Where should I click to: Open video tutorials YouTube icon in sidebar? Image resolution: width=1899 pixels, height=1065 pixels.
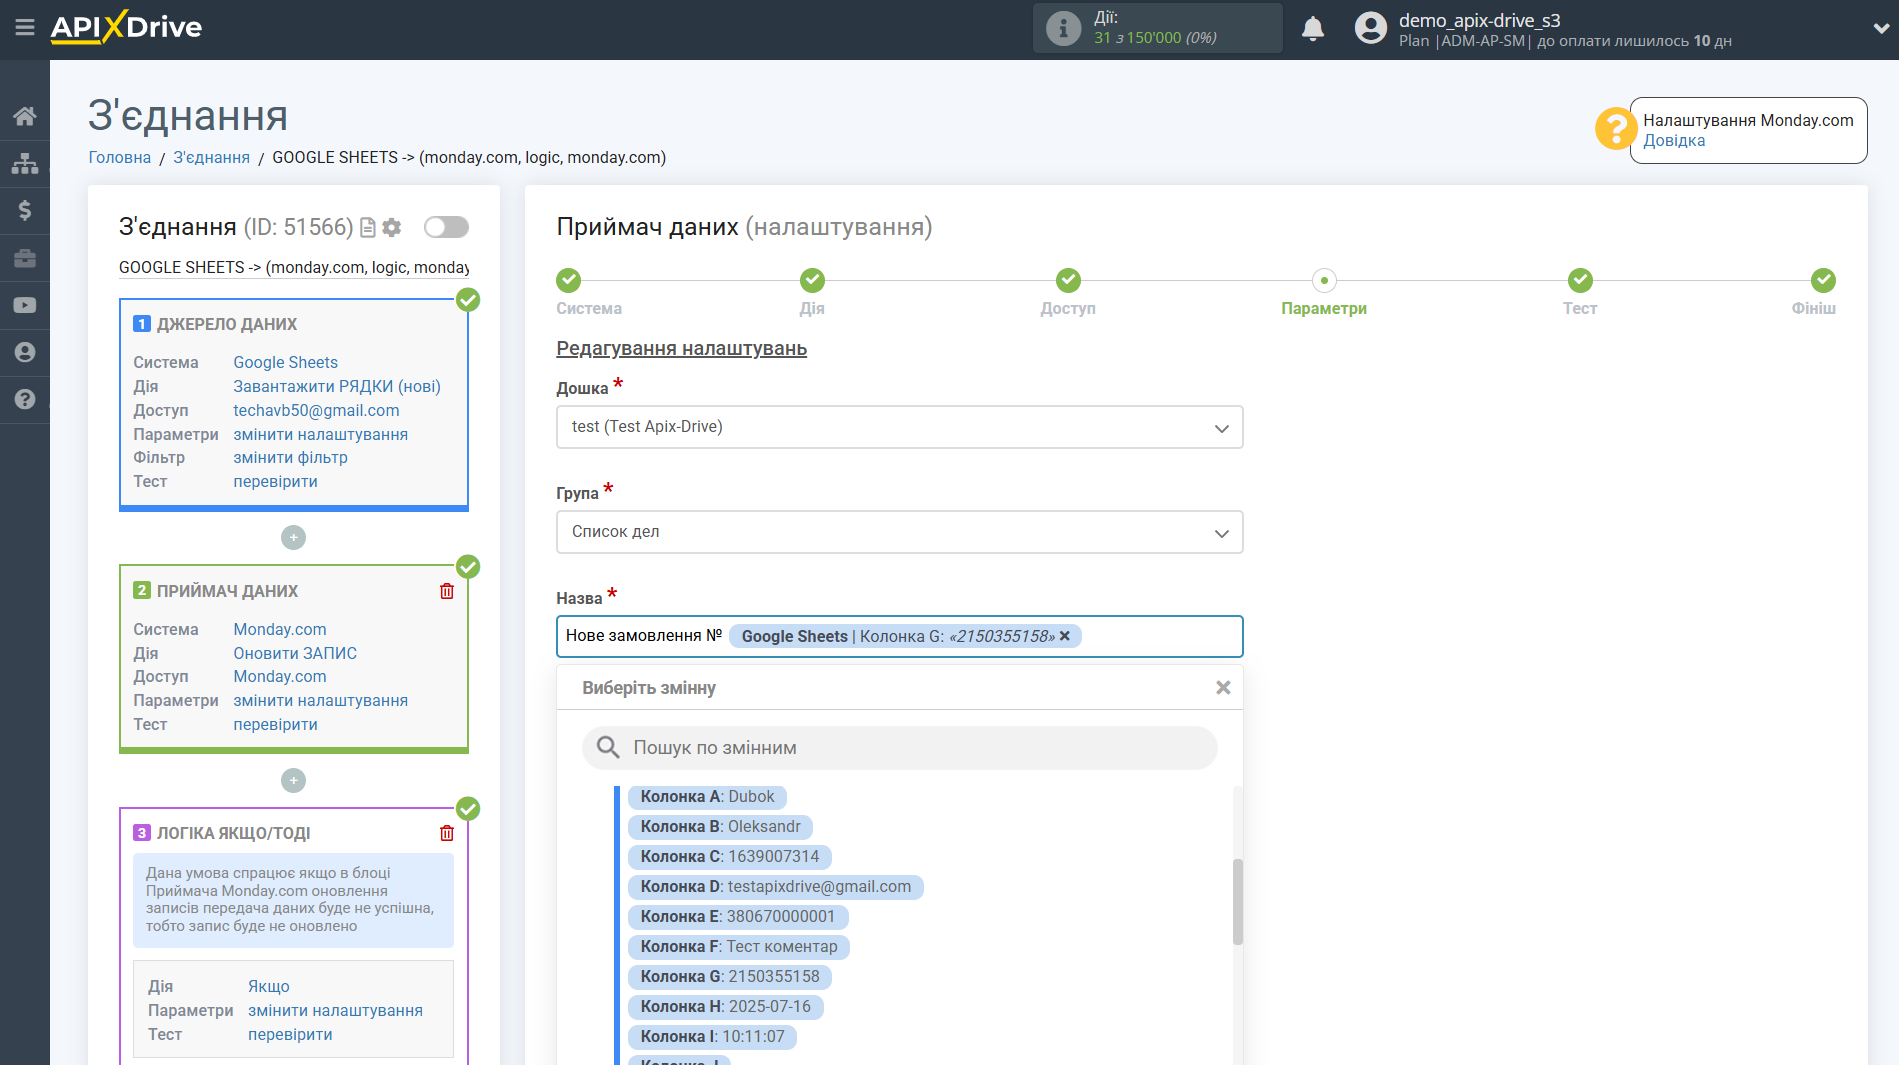(x=25, y=305)
